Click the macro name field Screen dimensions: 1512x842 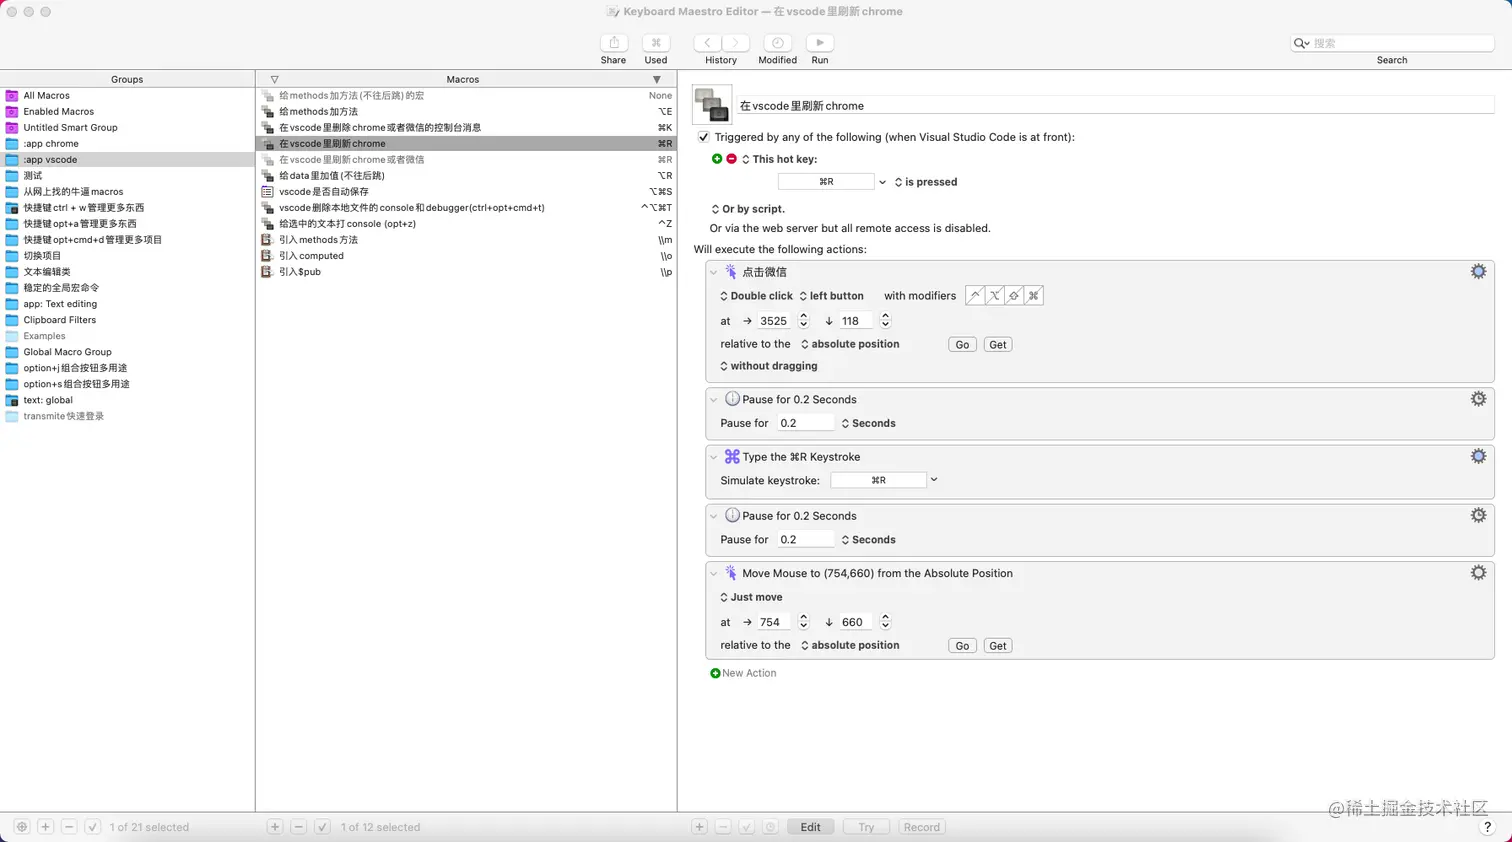[x=1115, y=105]
